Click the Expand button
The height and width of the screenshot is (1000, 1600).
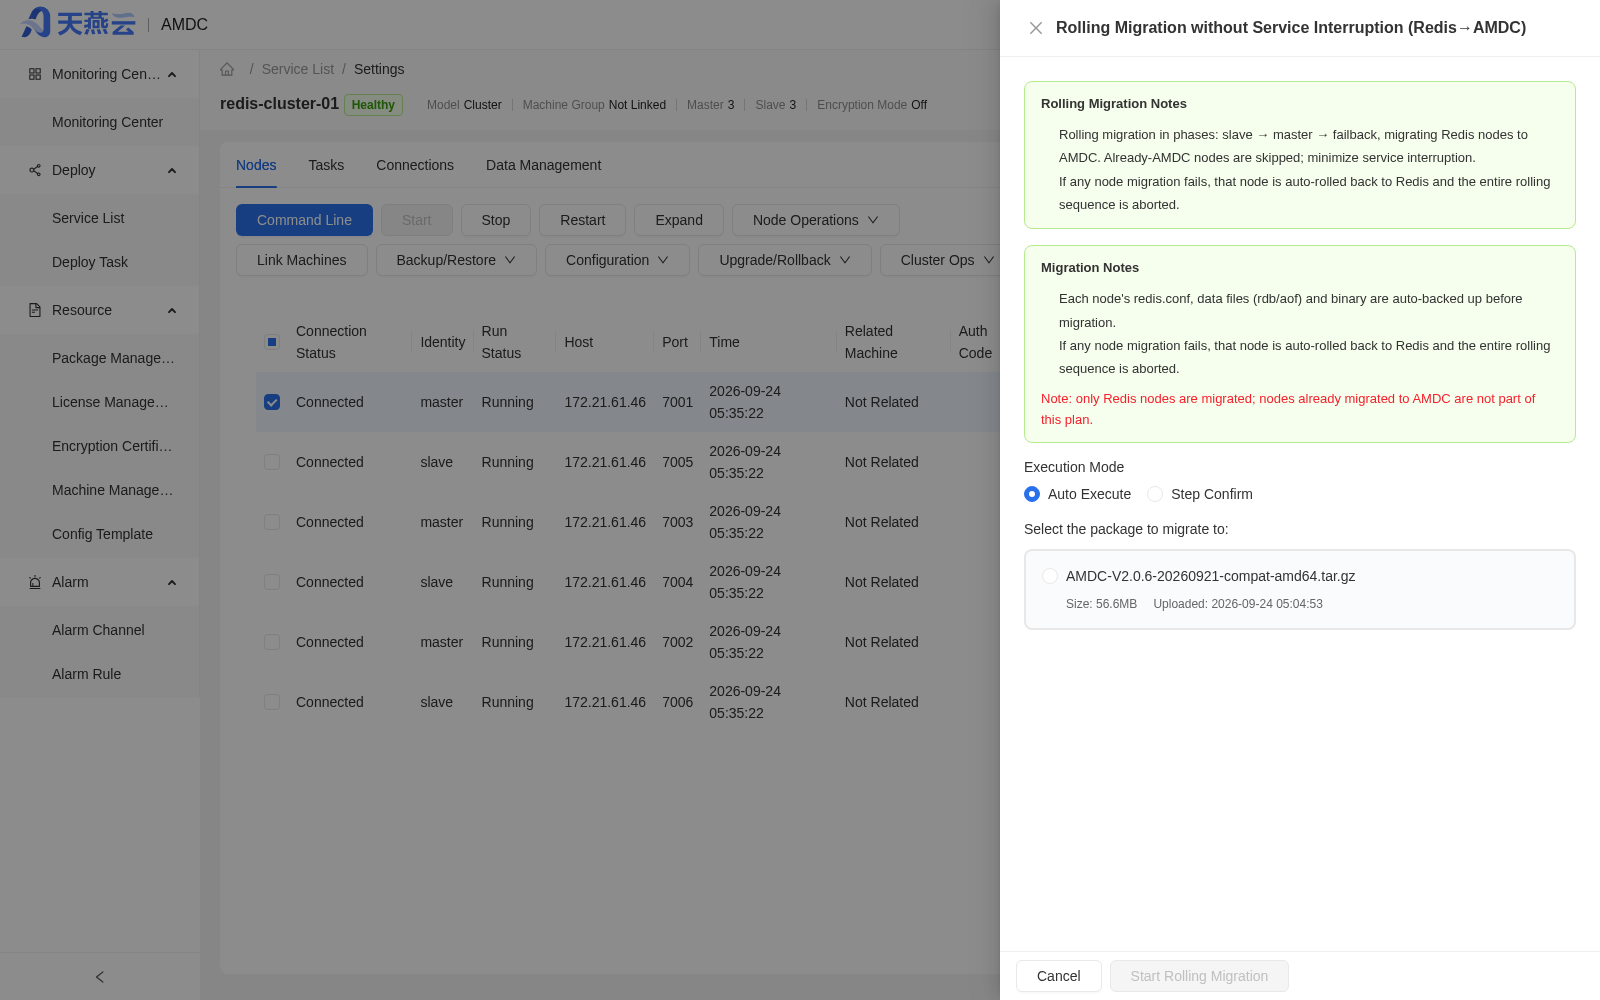point(679,220)
